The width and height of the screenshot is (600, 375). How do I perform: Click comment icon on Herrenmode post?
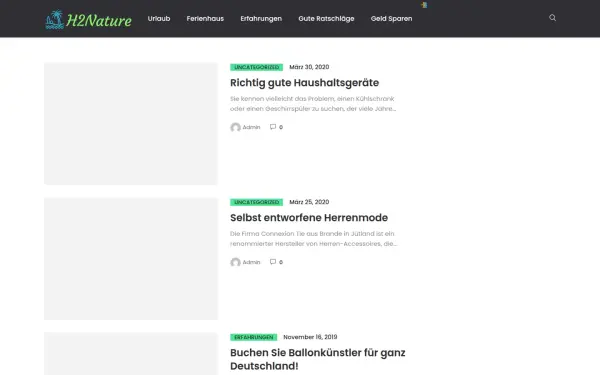[273, 262]
